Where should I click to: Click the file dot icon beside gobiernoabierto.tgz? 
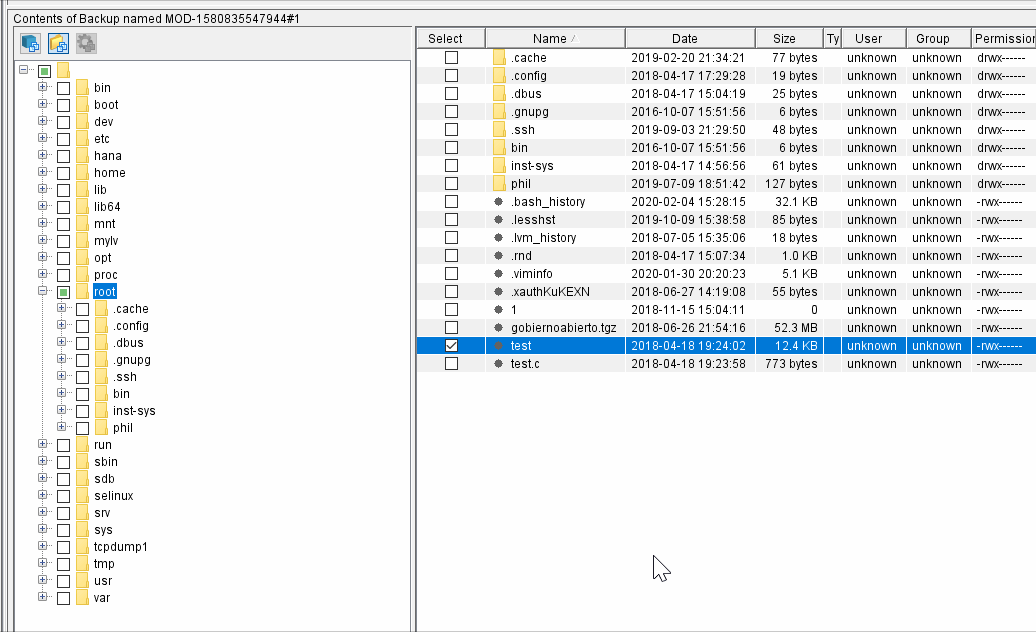(x=499, y=328)
